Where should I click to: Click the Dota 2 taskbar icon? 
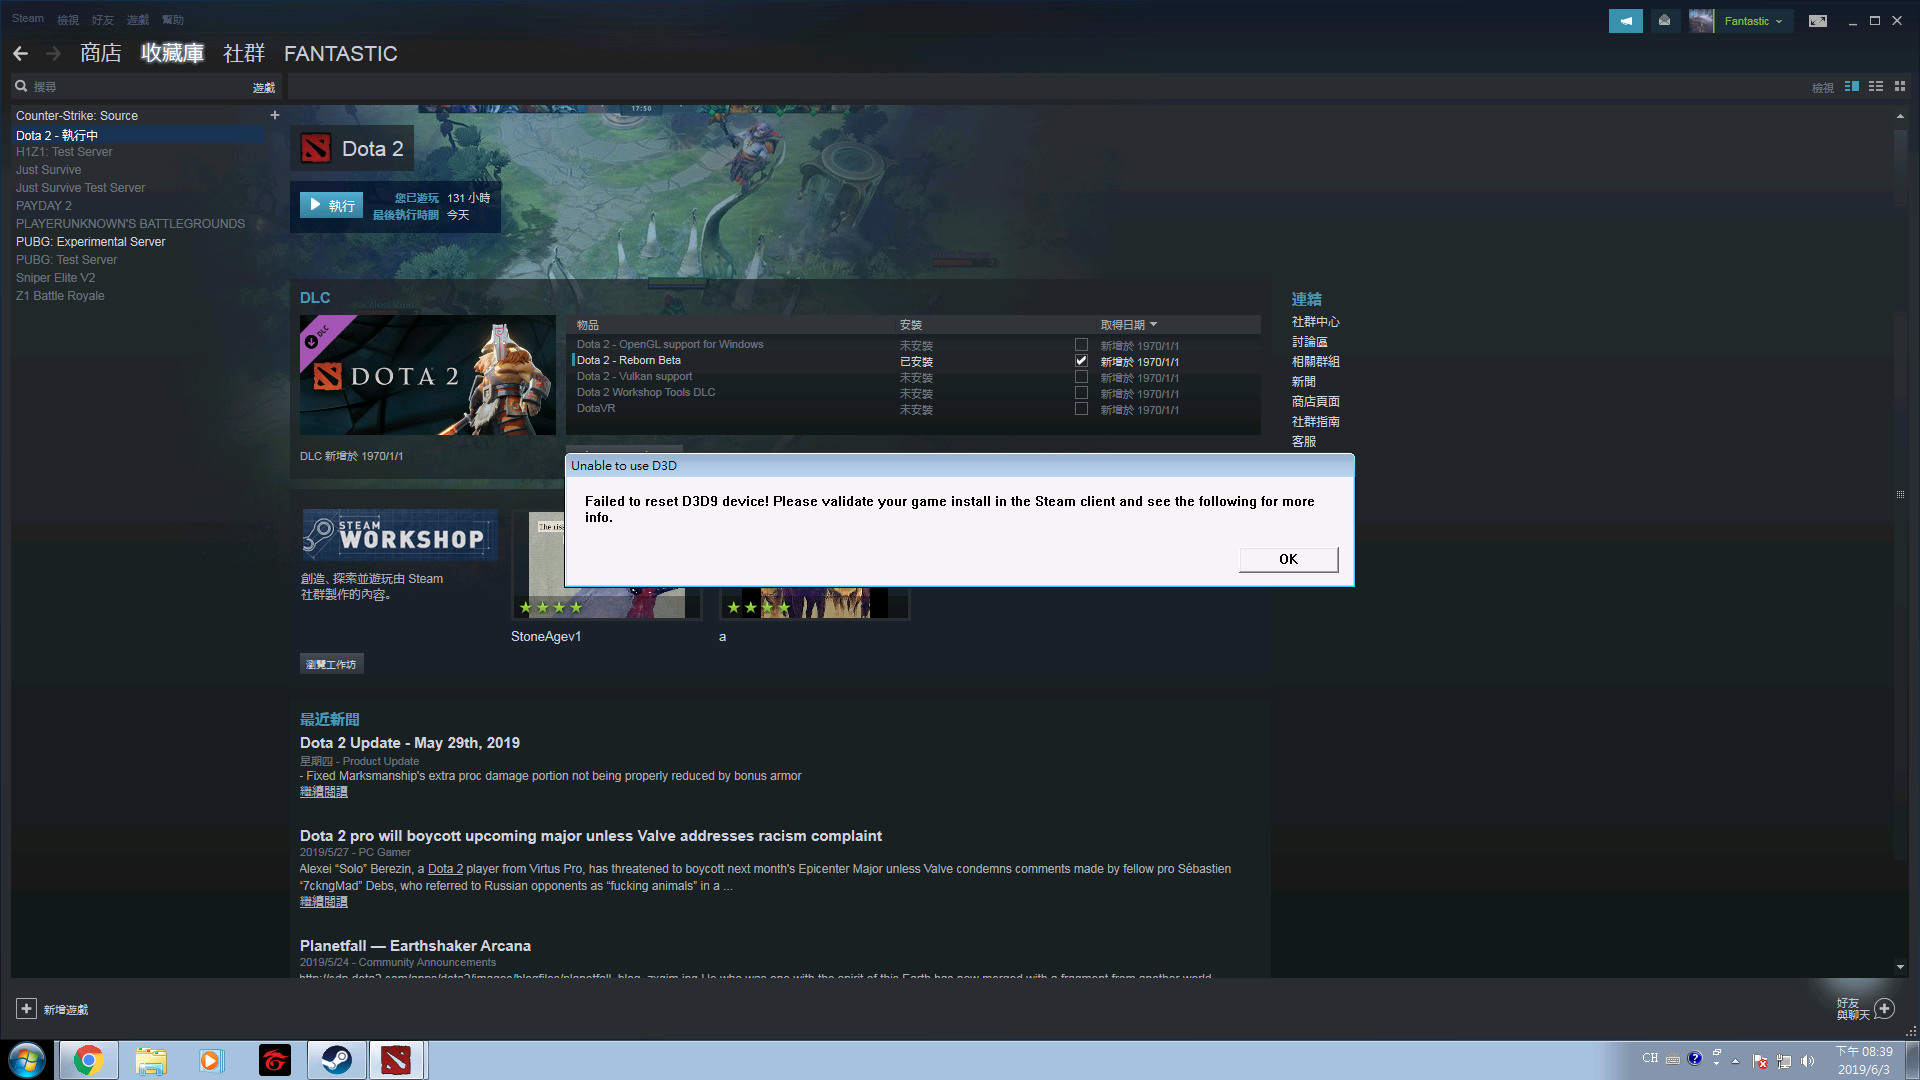pos(398,1059)
